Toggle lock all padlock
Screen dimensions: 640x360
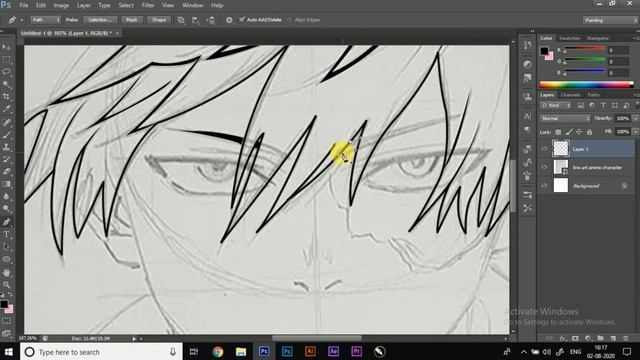[589, 132]
